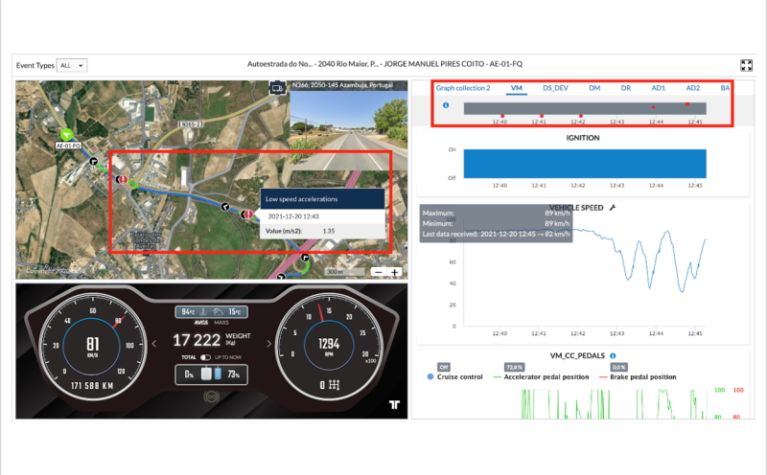This screenshot has width=767, height=475.
Task: Click the Graph collection 2 link
Action: (x=463, y=88)
